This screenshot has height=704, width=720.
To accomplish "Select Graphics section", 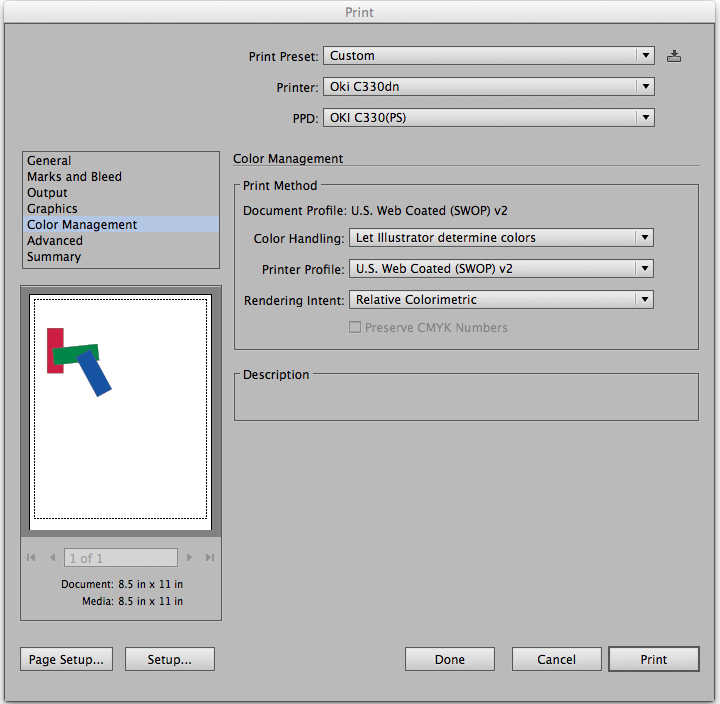I will click(x=121, y=208).
